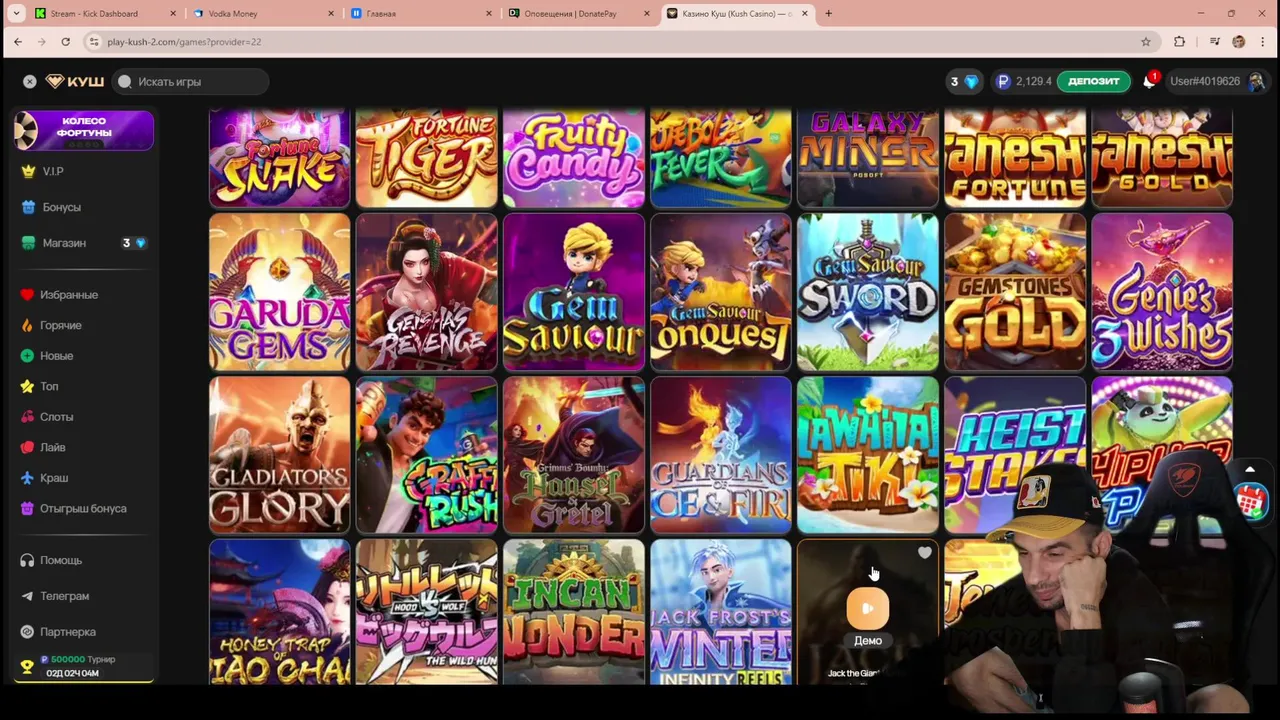Viewport: 1280px width, 720px height.
Task: Open Jack Frost's Winter thumbnail
Action: pyautogui.click(x=721, y=612)
